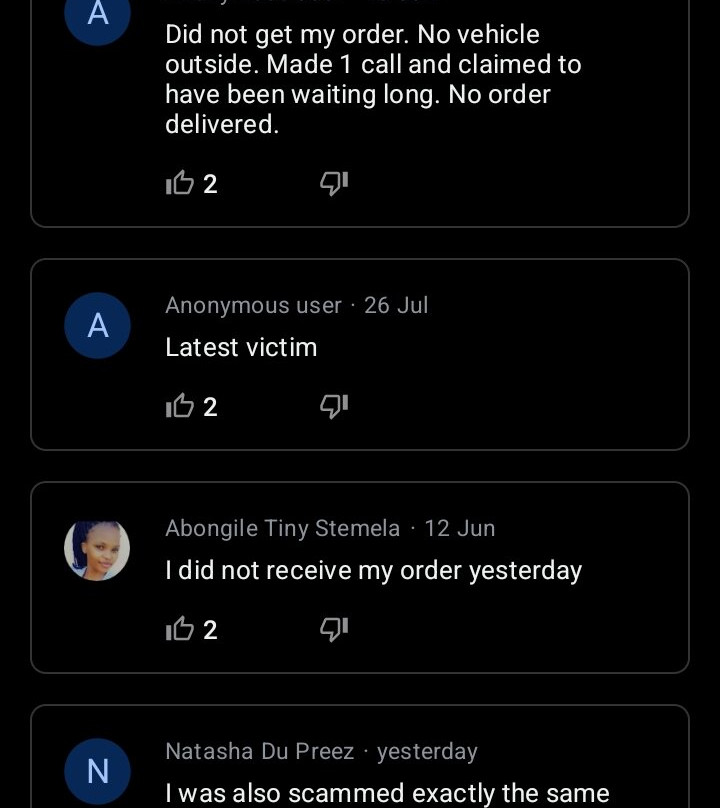Click the "26 Jul" date on anonymous review
The image size is (720, 808).
click(x=396, y=305)
